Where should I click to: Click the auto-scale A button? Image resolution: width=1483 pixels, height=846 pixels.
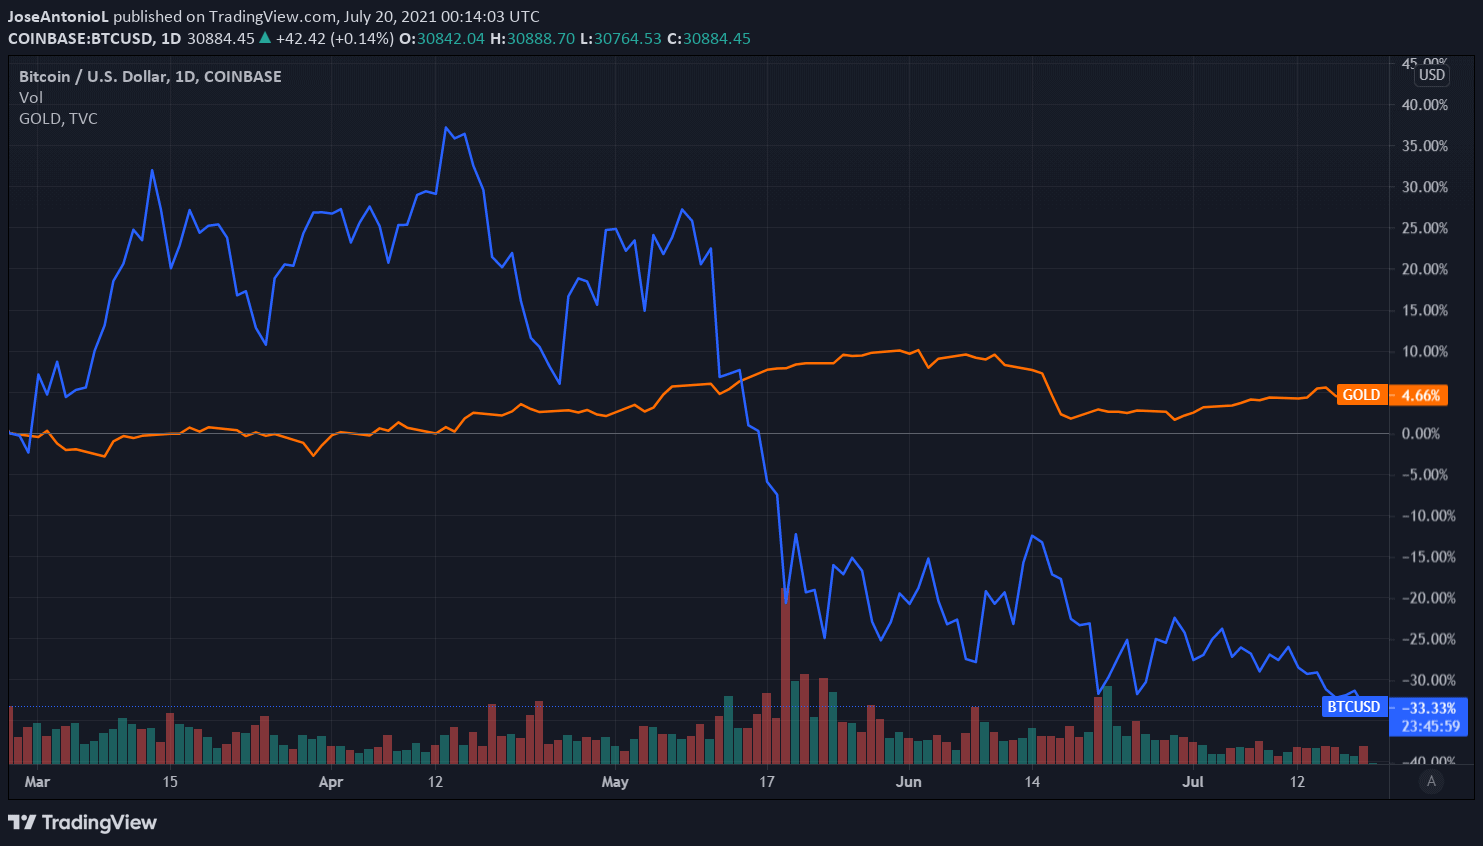click(1431, 782)
